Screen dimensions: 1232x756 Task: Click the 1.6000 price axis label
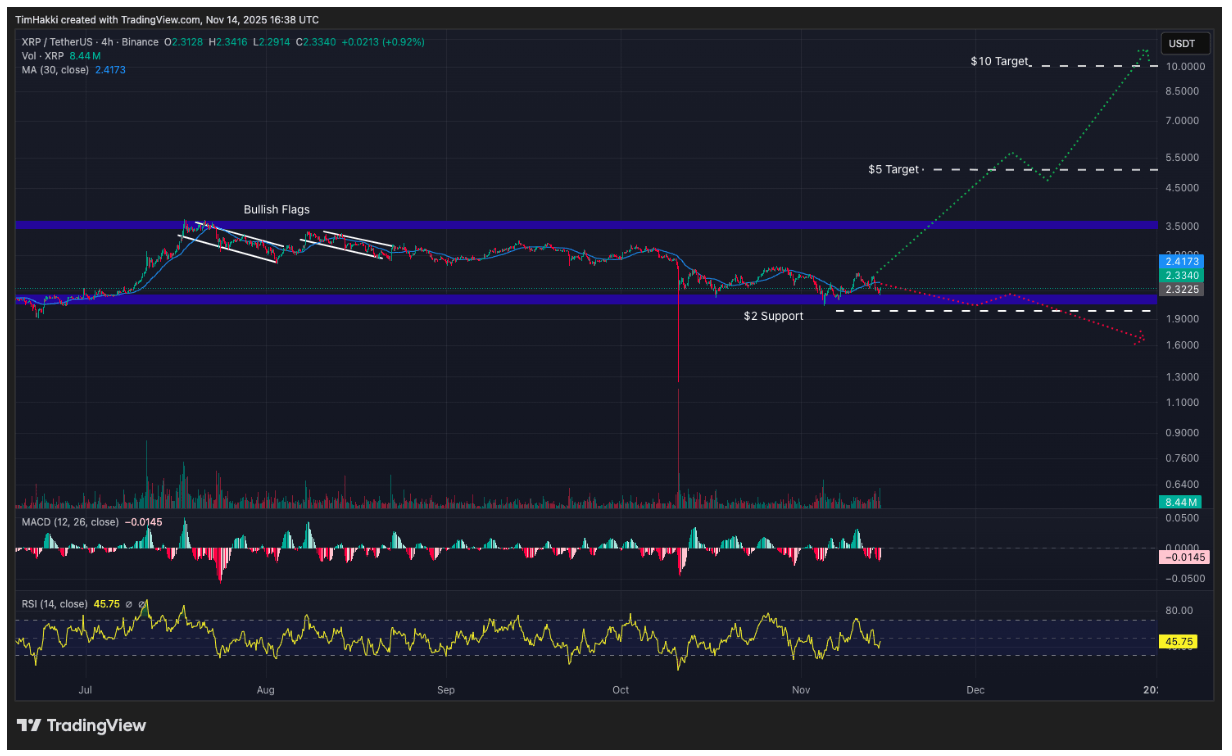pyautogui.click(x=1181, y=345)
